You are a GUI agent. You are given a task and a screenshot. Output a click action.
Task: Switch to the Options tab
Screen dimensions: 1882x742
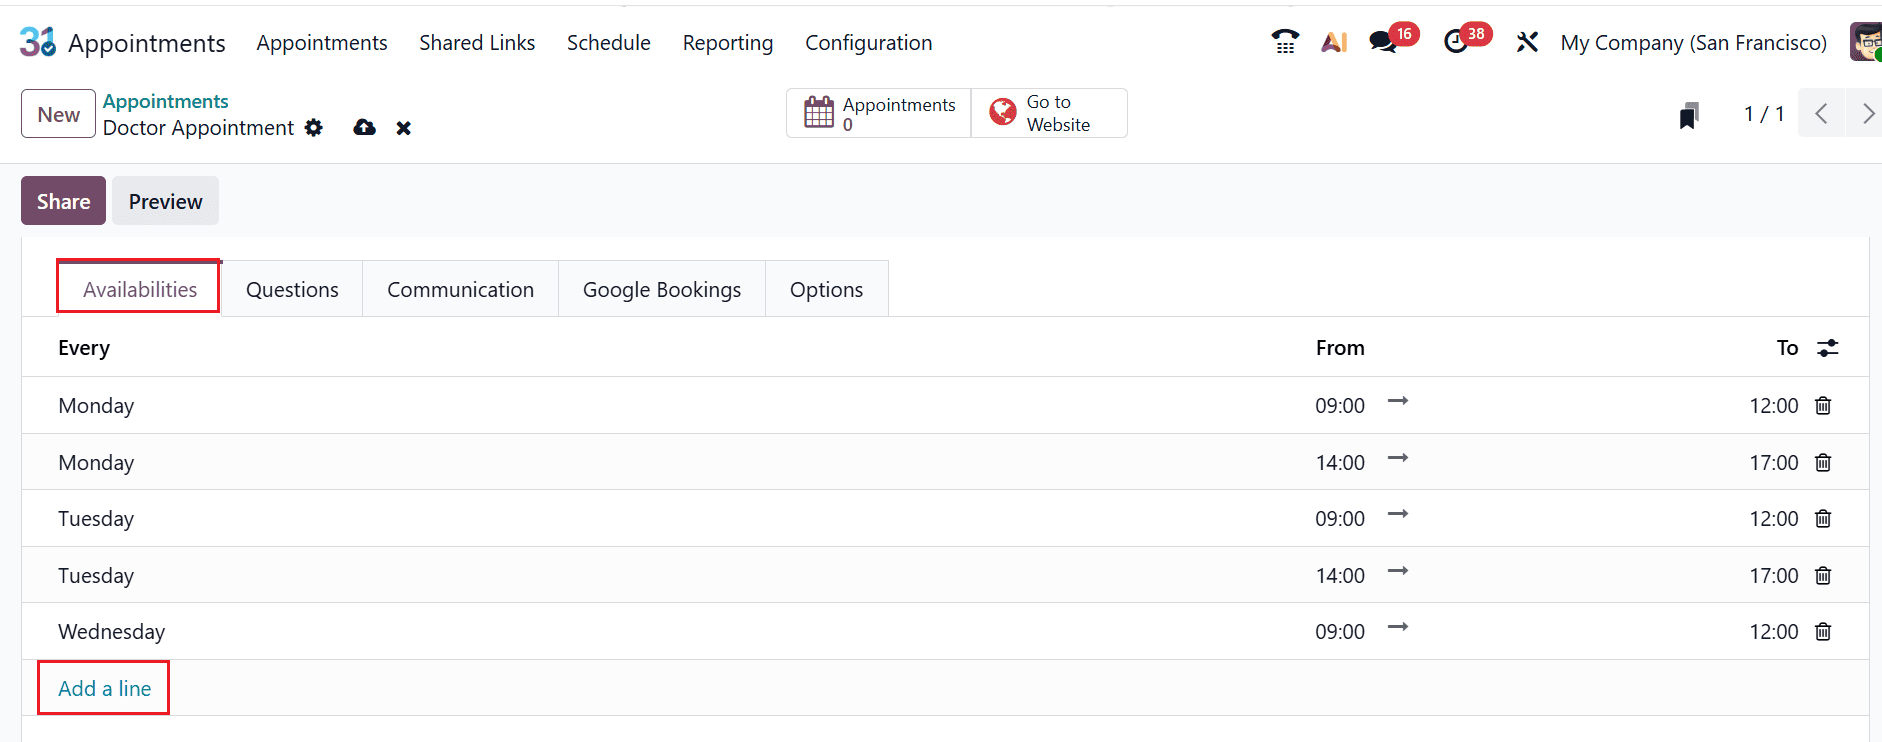coord(826,289)
